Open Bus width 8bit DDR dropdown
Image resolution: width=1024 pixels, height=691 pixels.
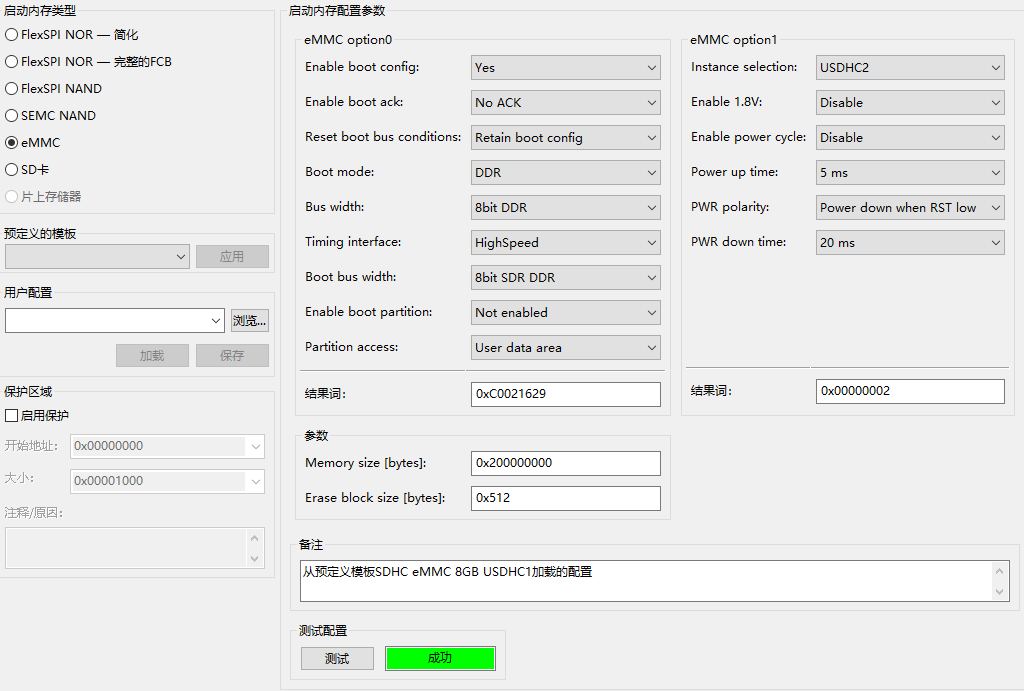coord(566,208)
